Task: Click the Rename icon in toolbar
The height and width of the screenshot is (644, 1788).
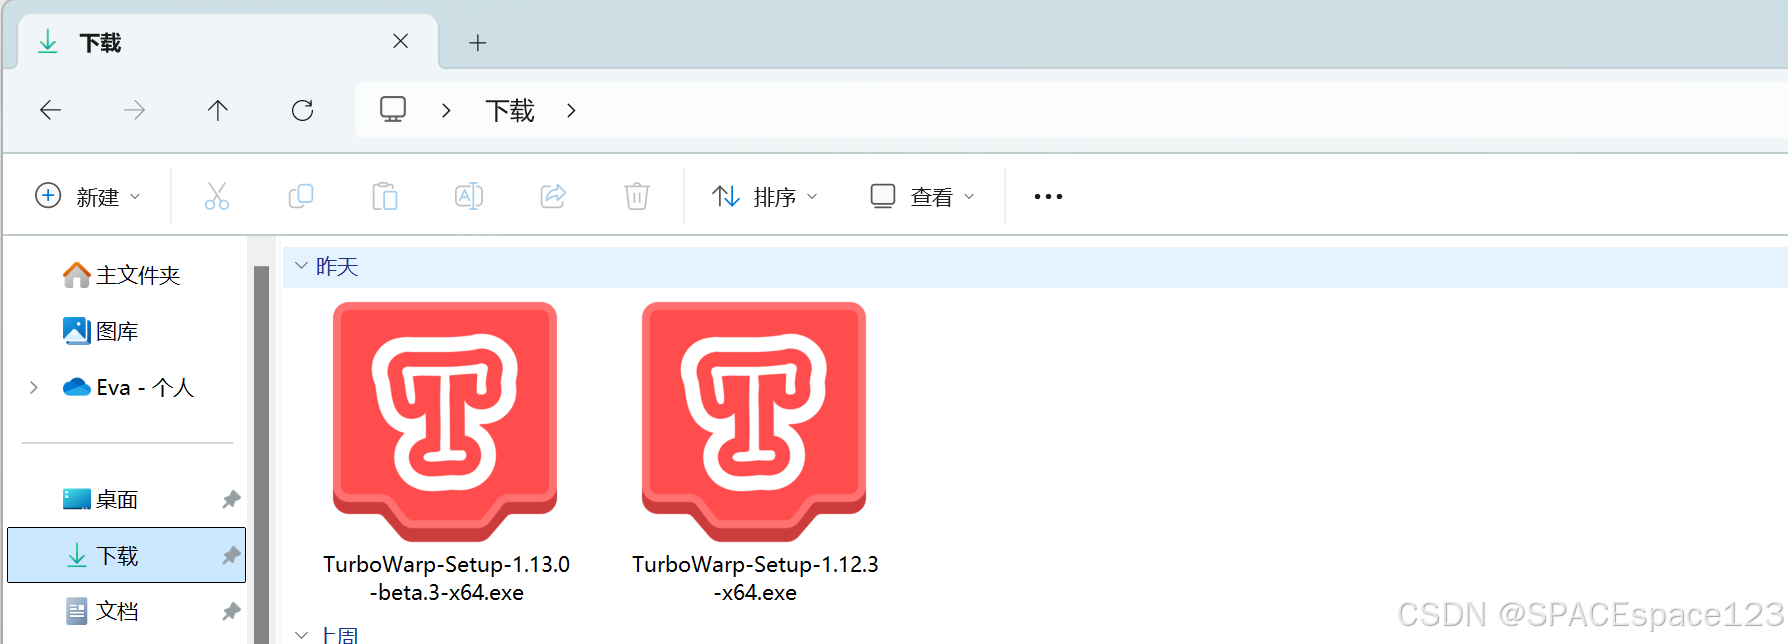Action: [x=469, y=196]
